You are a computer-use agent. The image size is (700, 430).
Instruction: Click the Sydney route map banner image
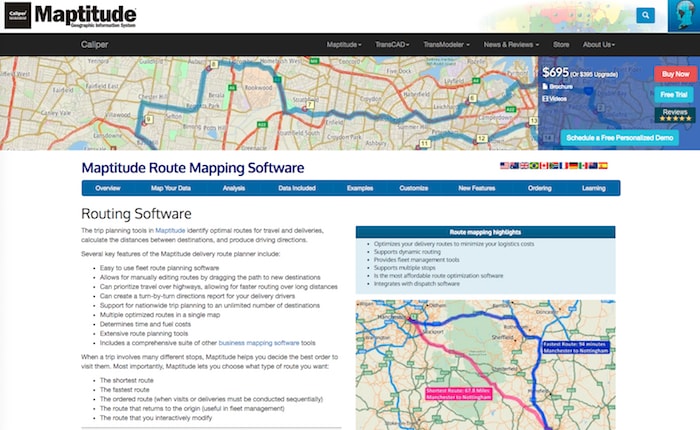coord(269,103)
